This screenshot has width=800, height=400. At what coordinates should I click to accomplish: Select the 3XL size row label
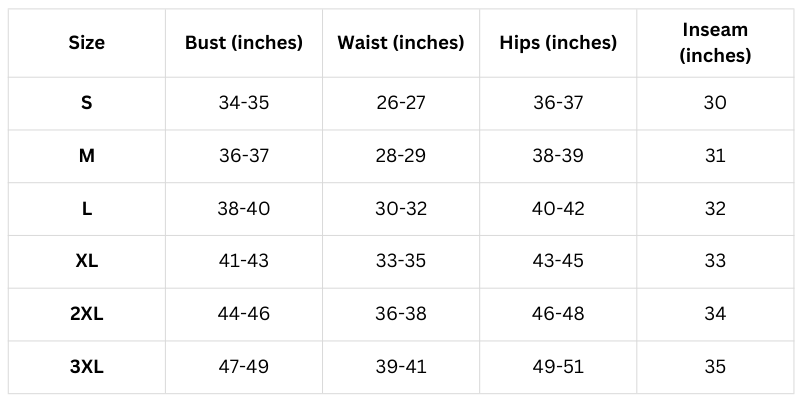pos(87,367)
